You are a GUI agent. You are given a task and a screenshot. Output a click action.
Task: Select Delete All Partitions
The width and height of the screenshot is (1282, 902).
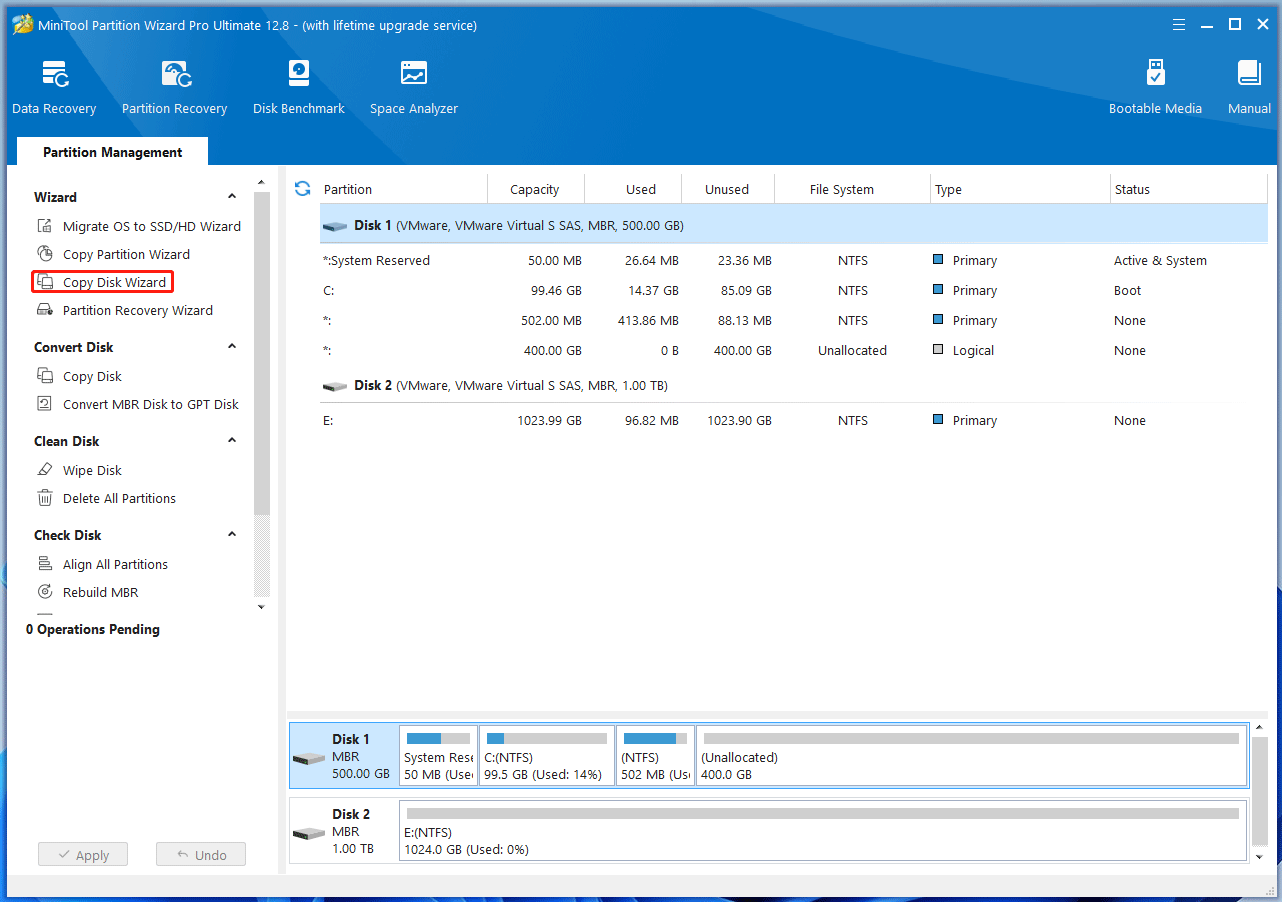[x=106, y=498]
